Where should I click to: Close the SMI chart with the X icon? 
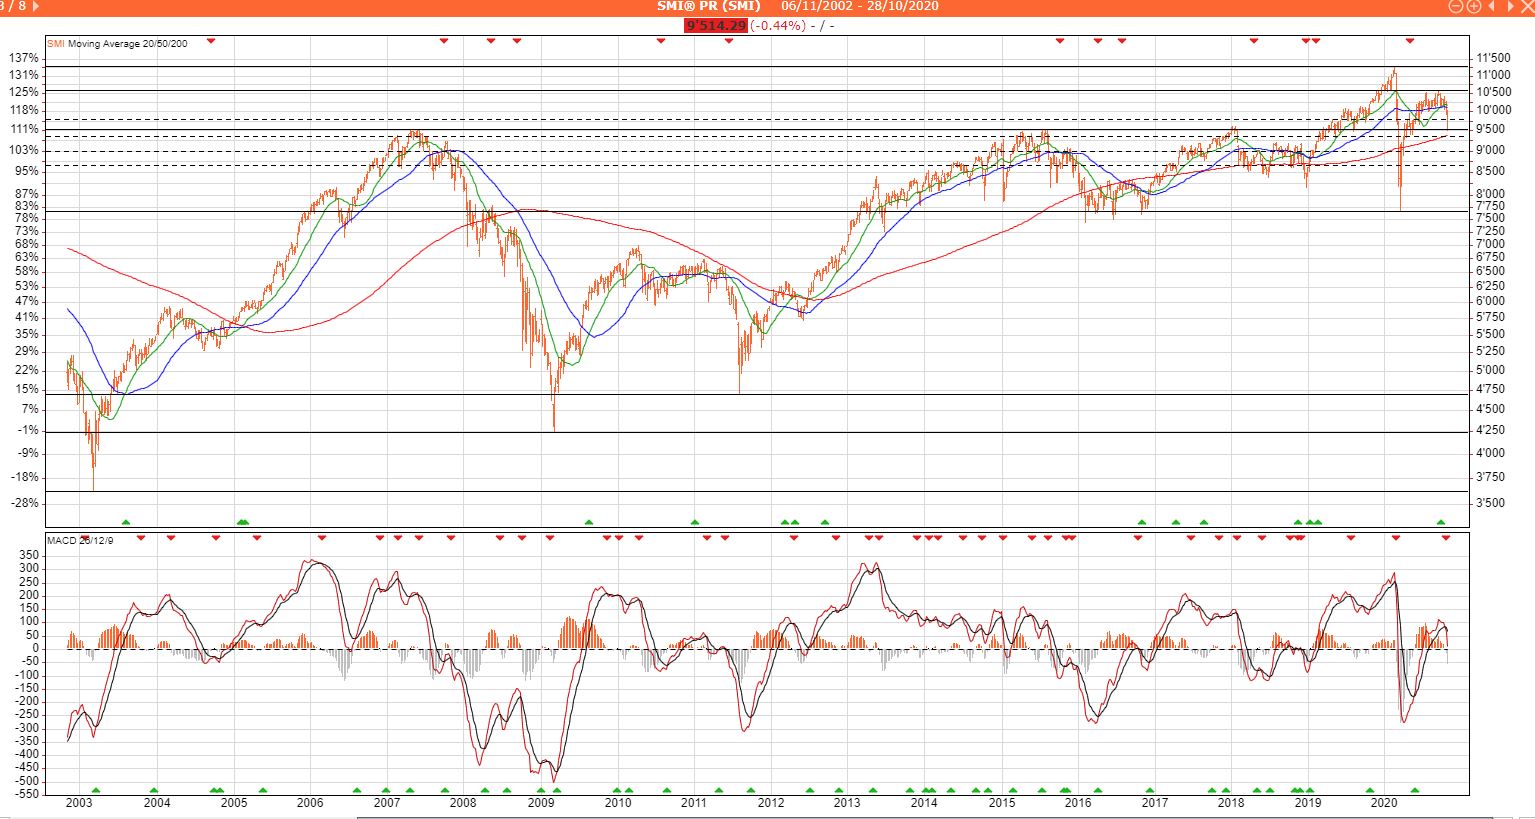point(1526,6)
